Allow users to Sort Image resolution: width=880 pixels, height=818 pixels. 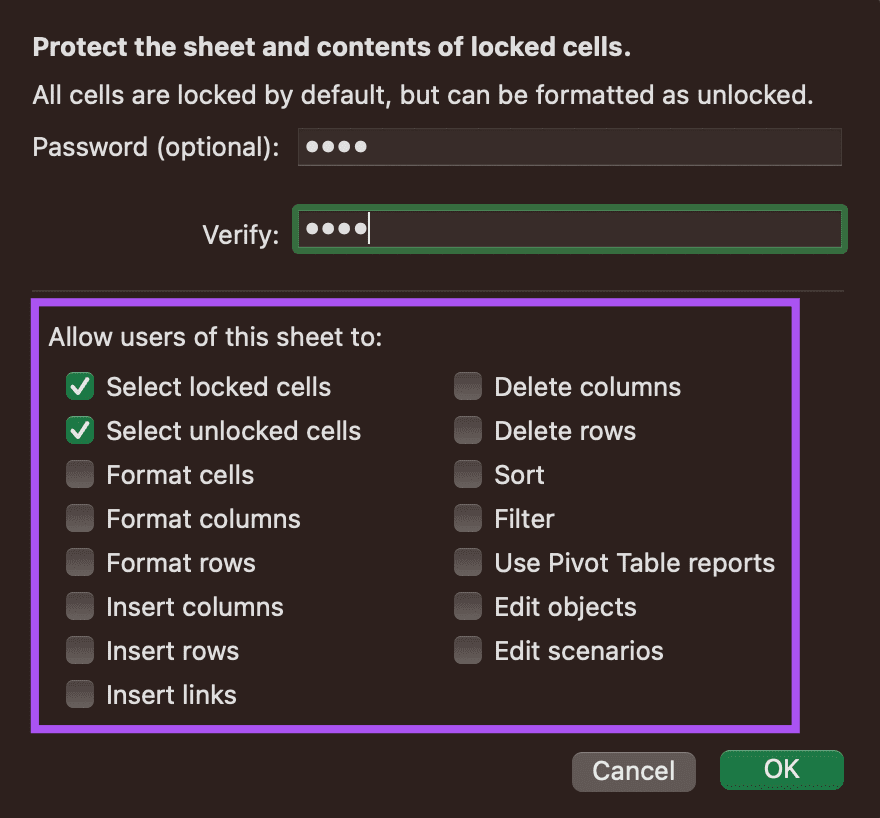(468, 475)
